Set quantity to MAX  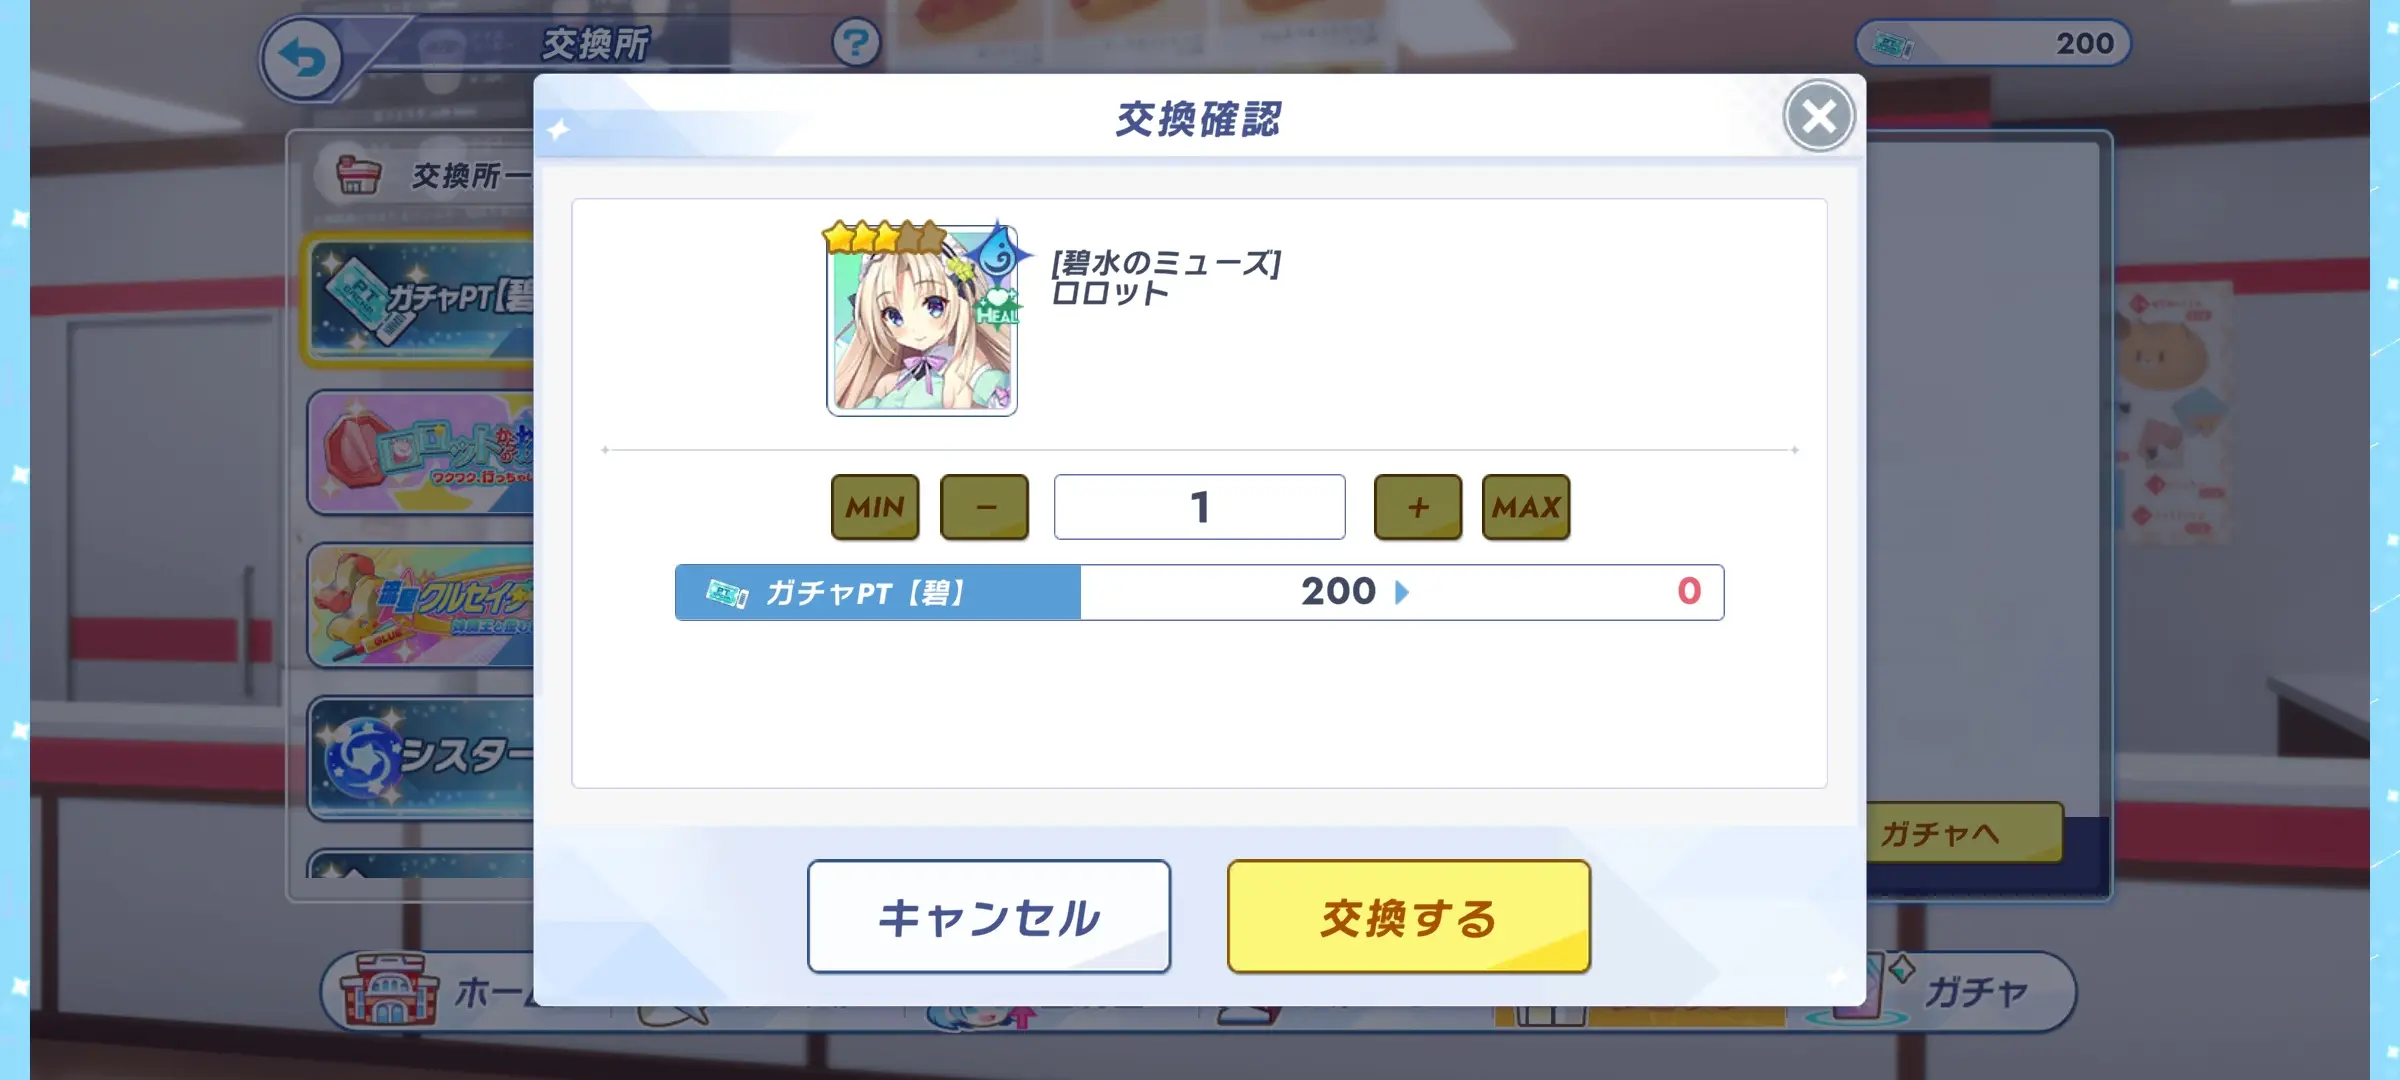[x=1526, y=507]
